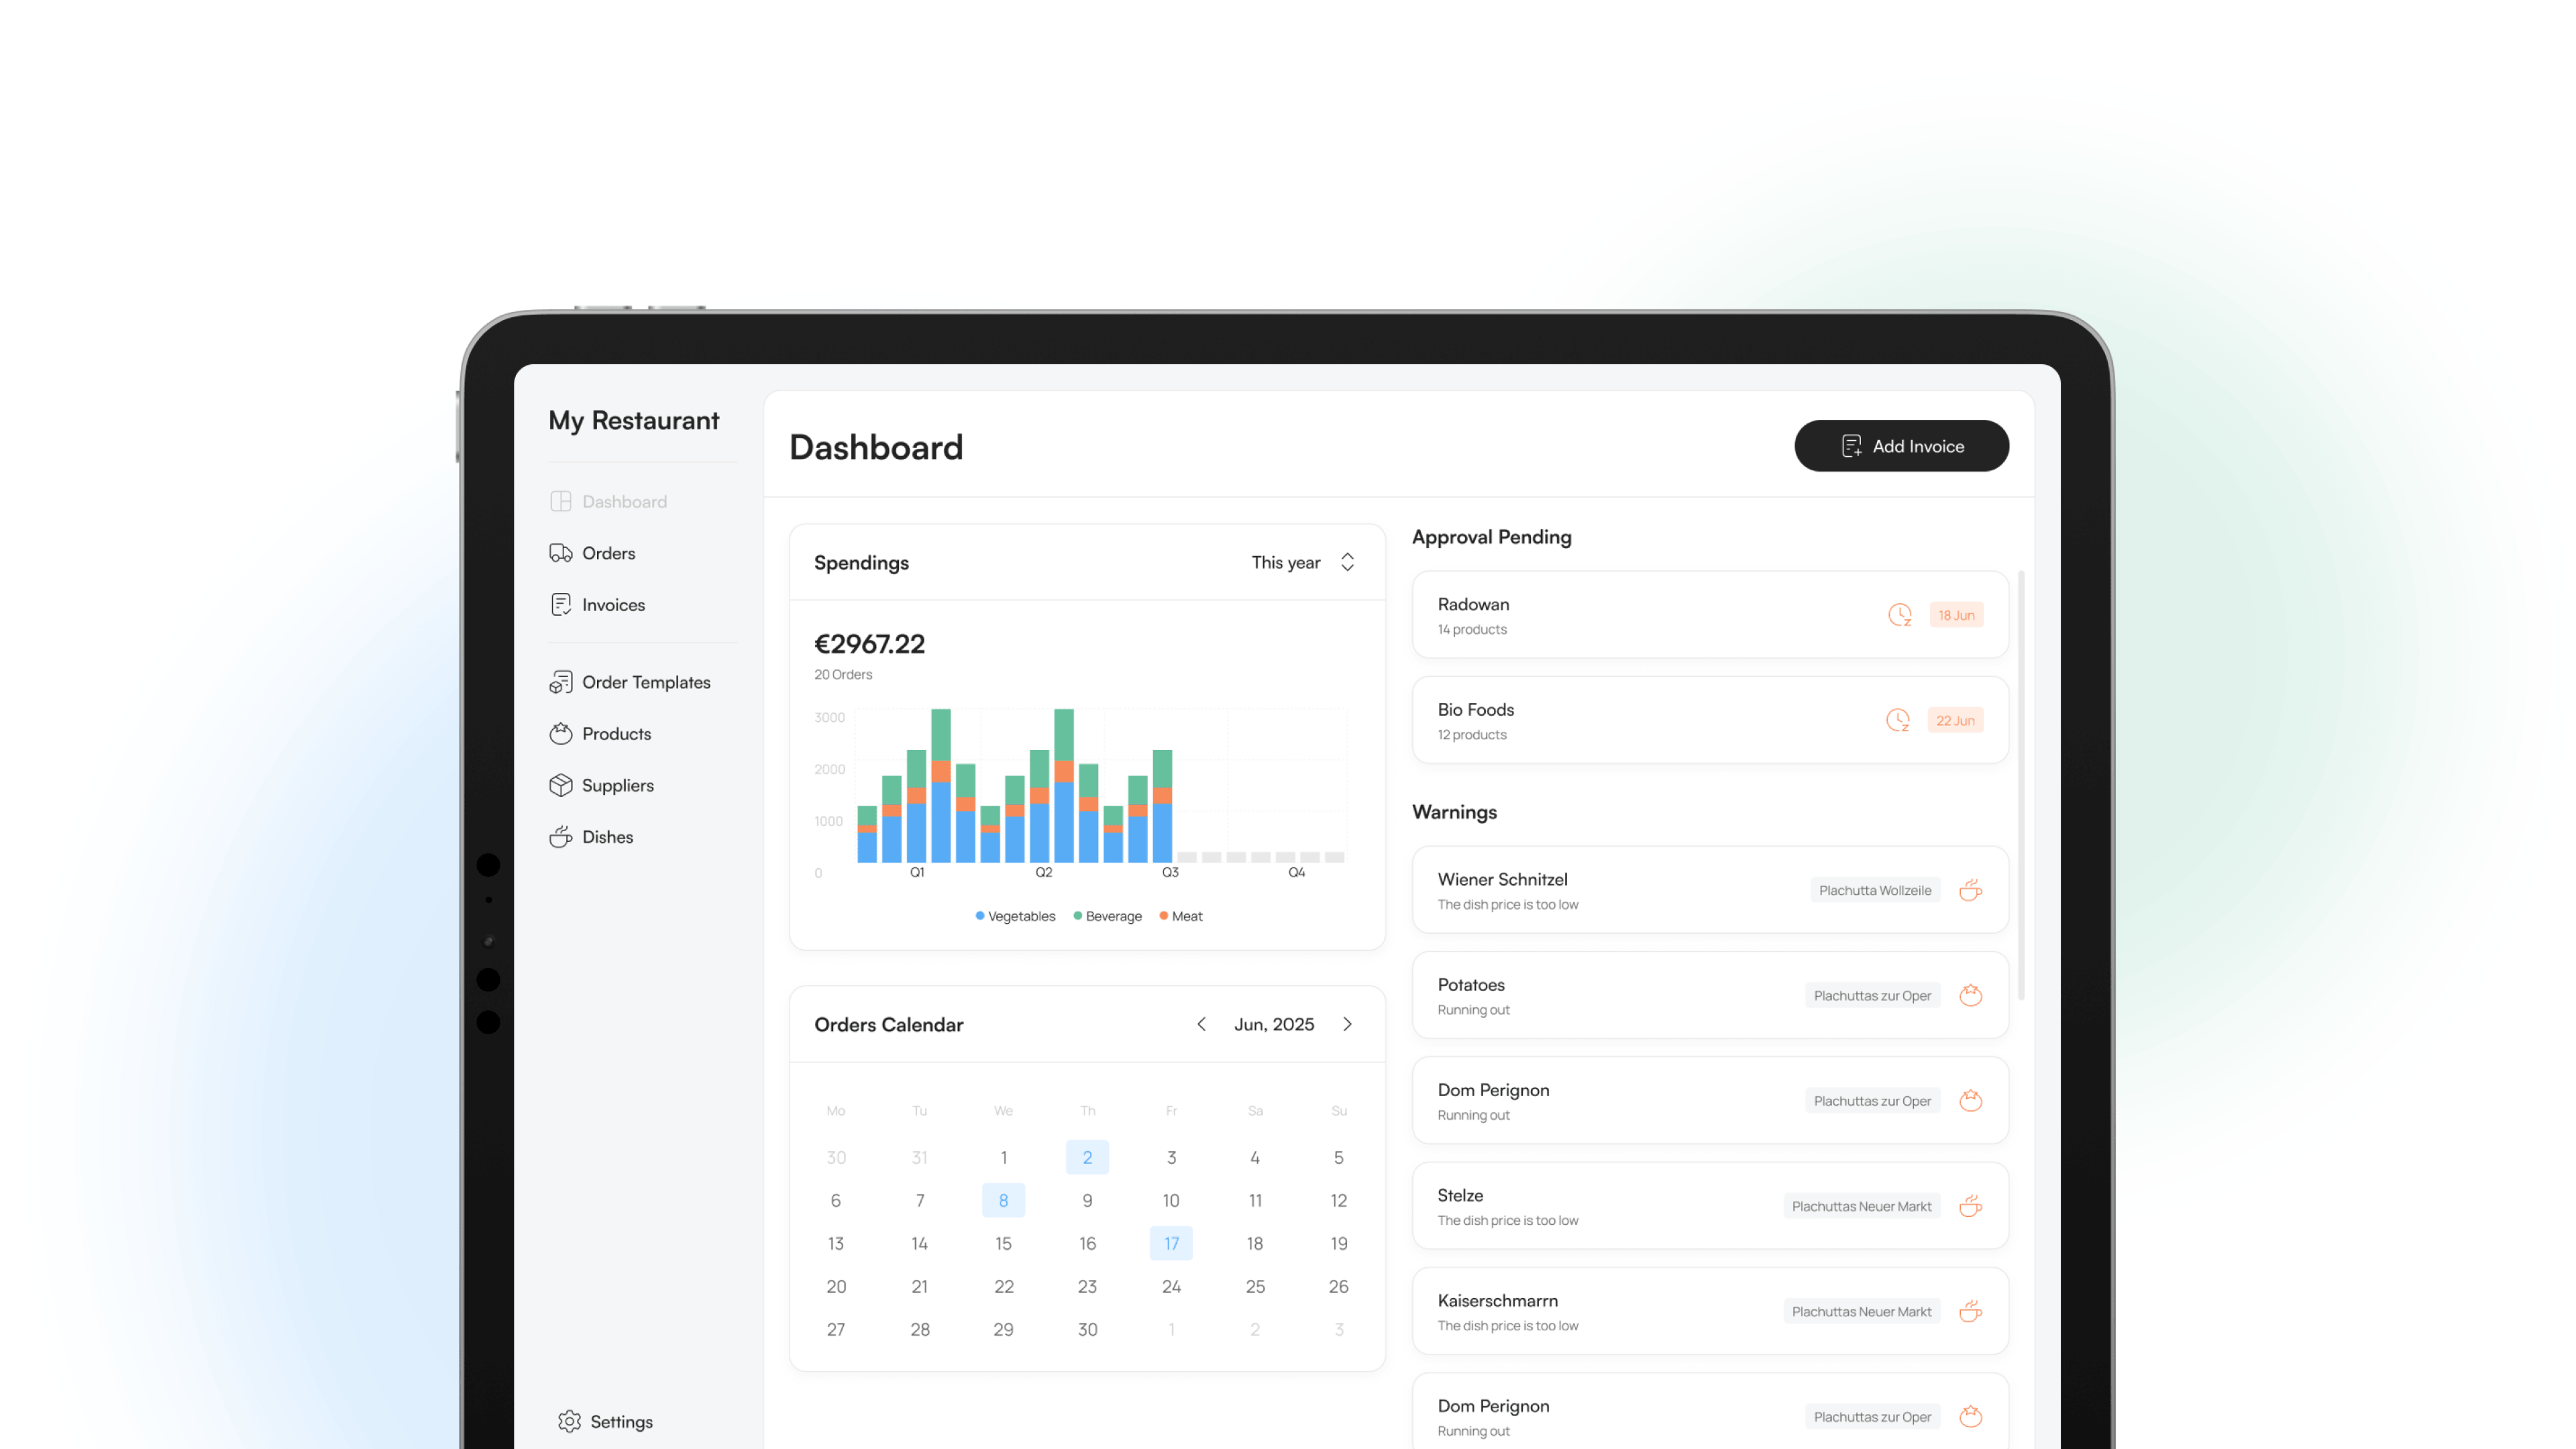
Task: Click the Dishes bowl icon in sidebar
Action: [560, 836]
